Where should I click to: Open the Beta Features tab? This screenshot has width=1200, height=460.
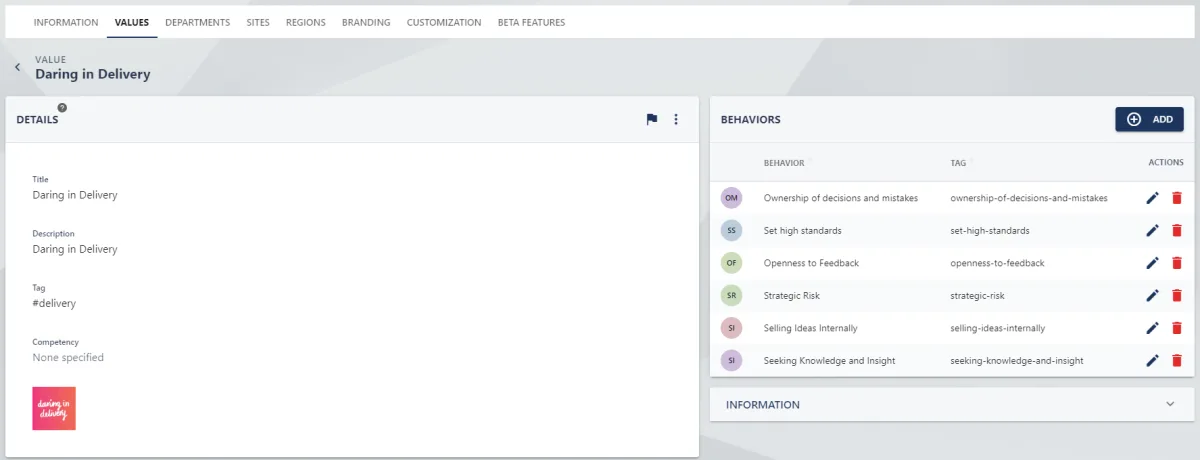(x=531, y=22)
